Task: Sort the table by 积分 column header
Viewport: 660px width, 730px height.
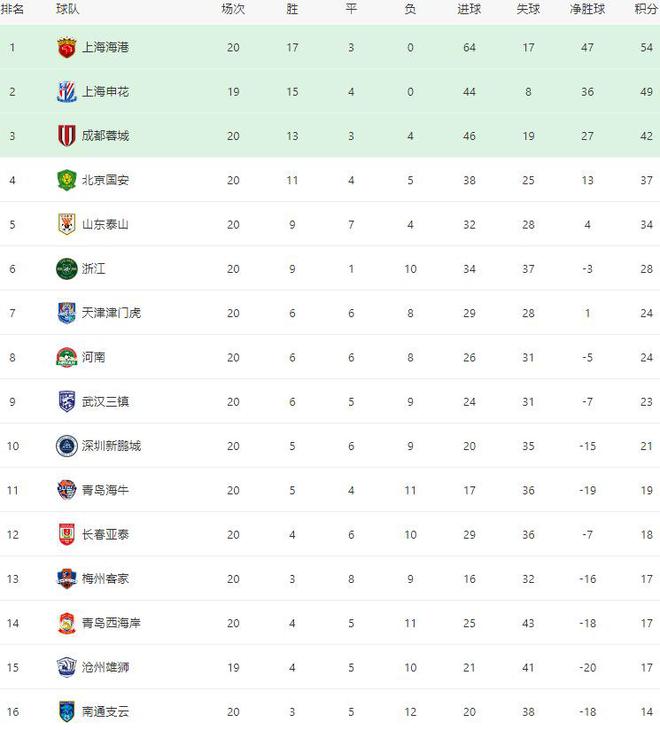Action: 646,9
